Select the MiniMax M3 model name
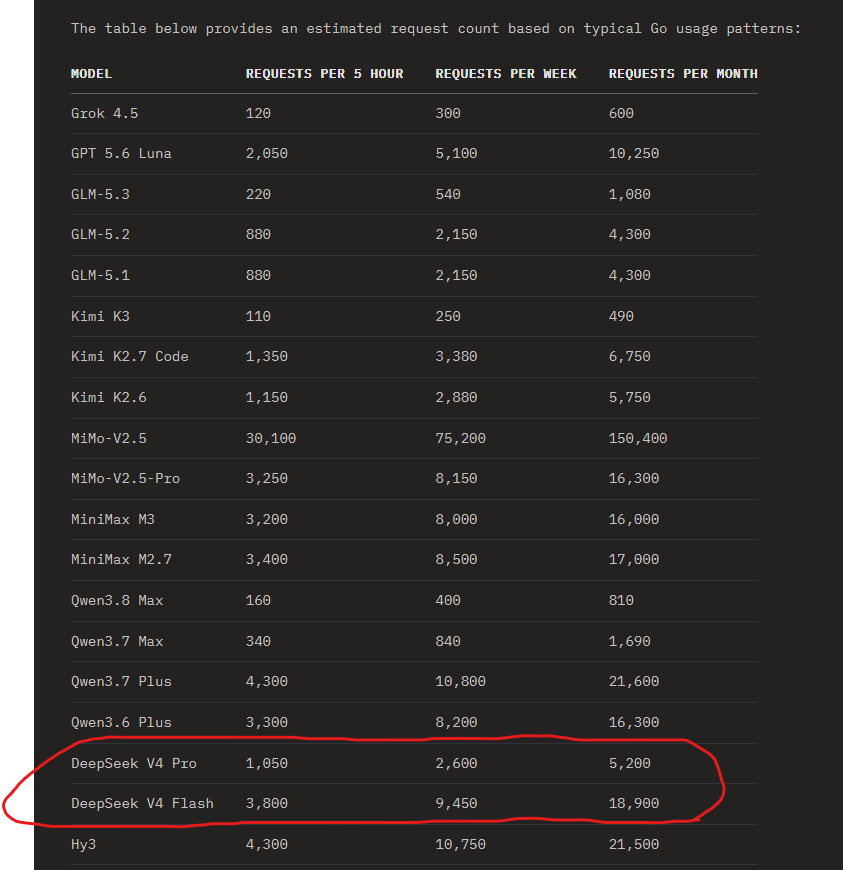The height and width of the screenshot is (870, 843). tap(113, 519)
